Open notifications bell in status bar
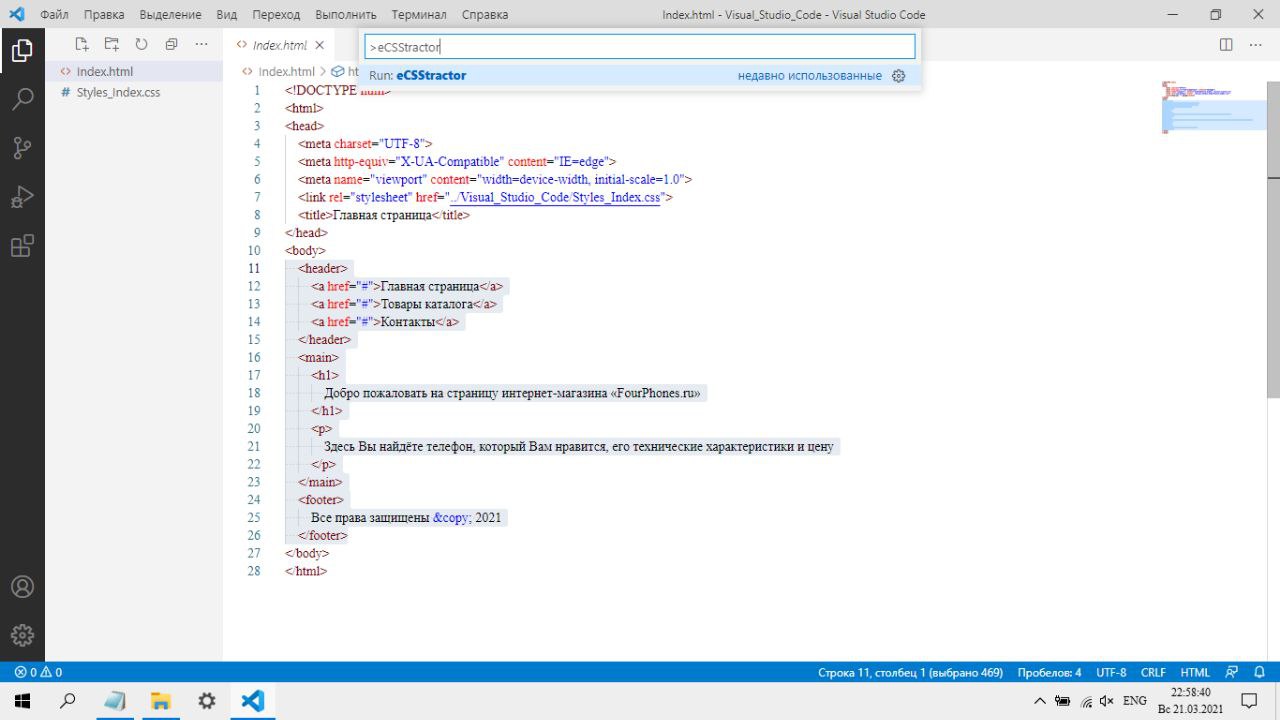 1260,672
